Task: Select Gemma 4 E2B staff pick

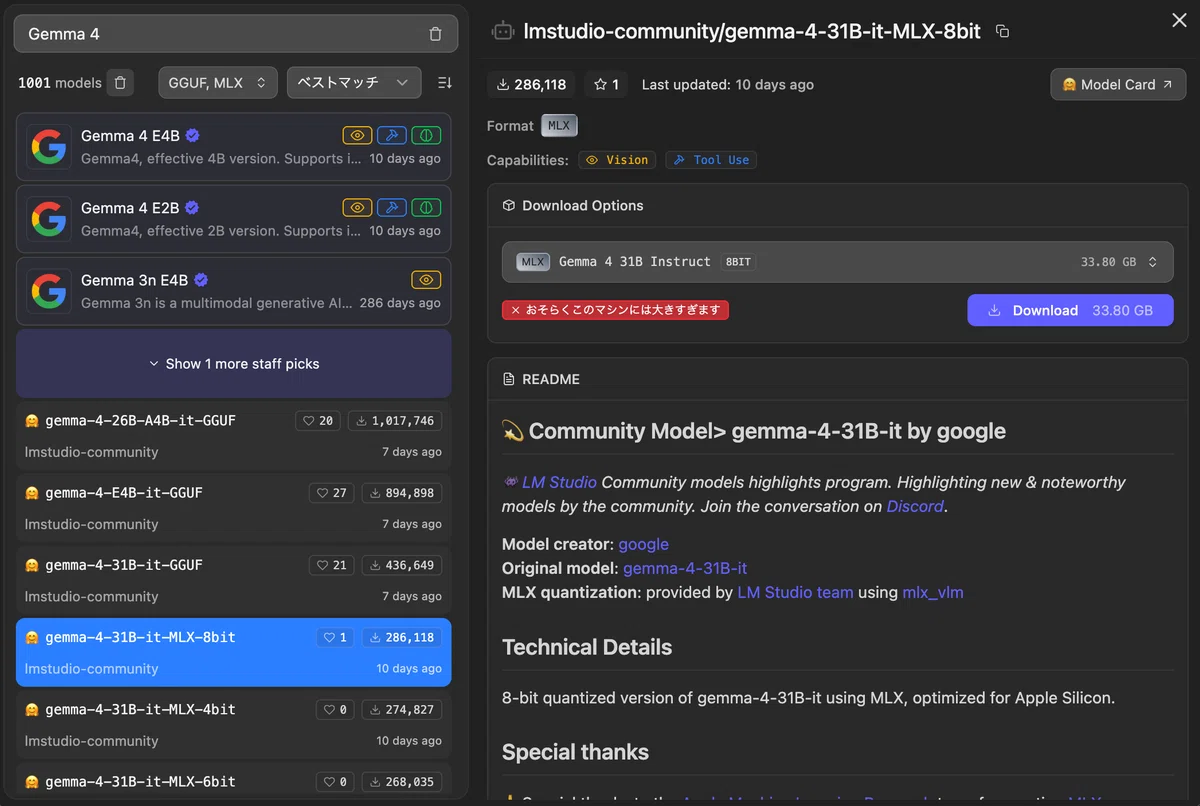Action: (x=234, y=219)
